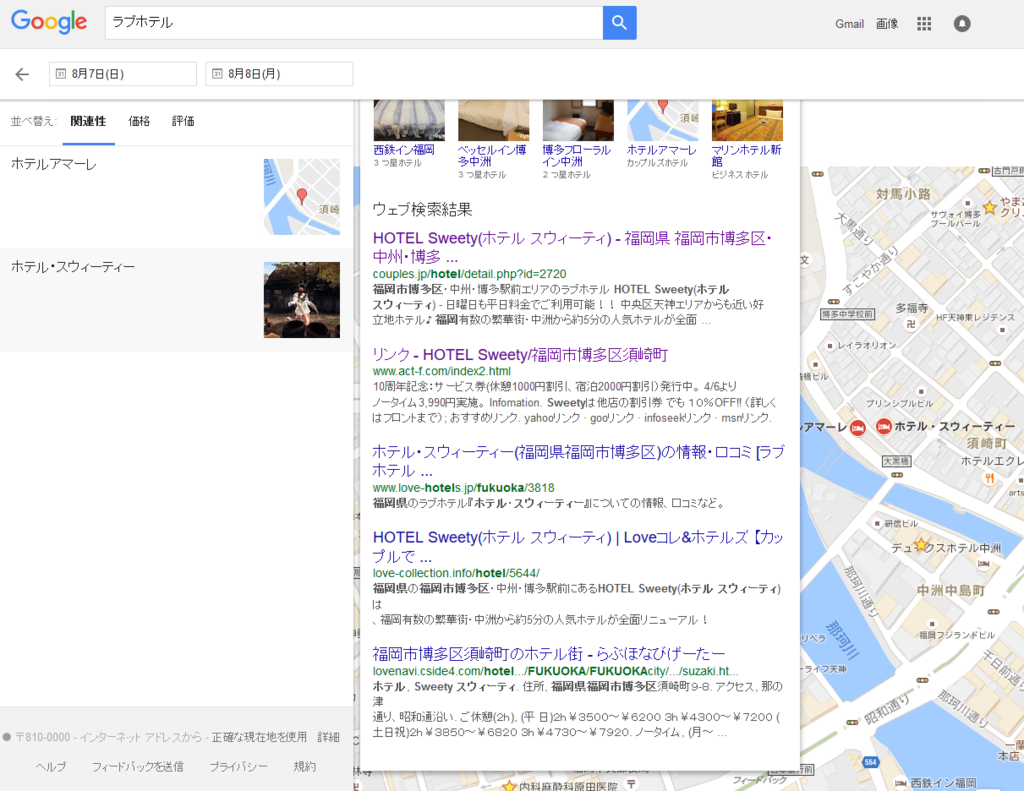Open the Google apps grid icon
The width and height of the screenshot is (1024, 791).
click(x=923, y=24)
